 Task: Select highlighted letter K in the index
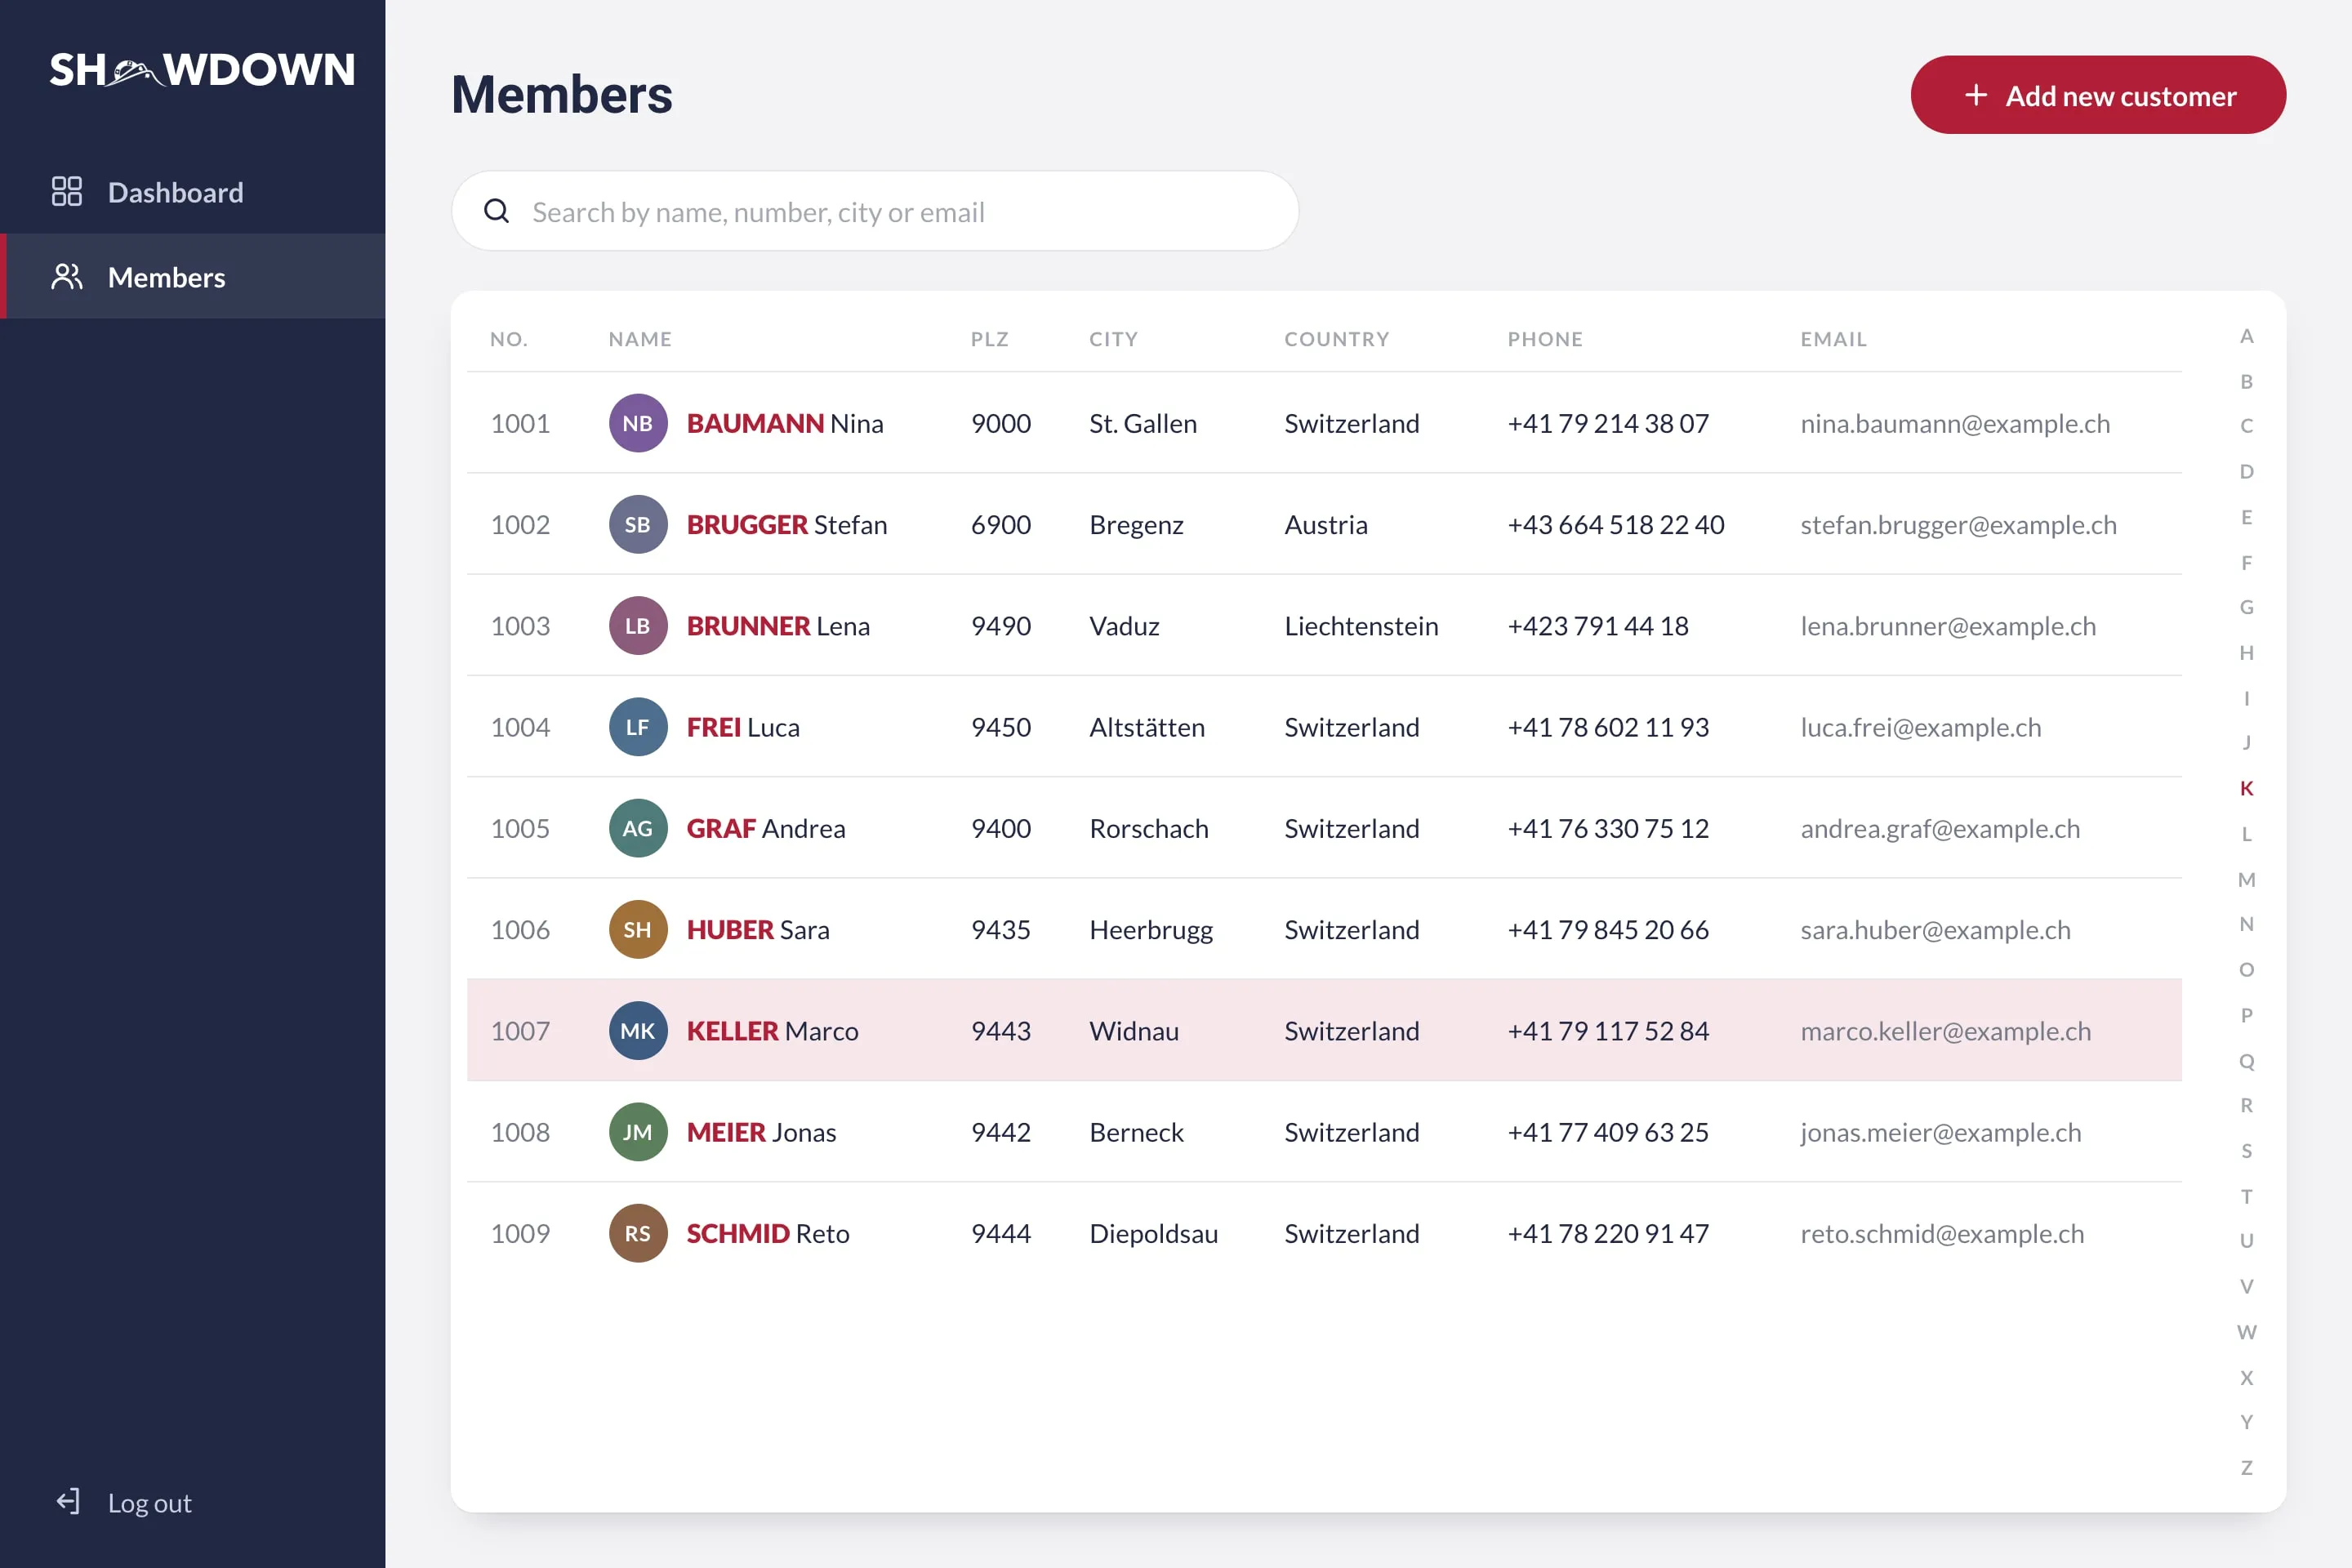pyautogui.click(x=2247, y=788)
